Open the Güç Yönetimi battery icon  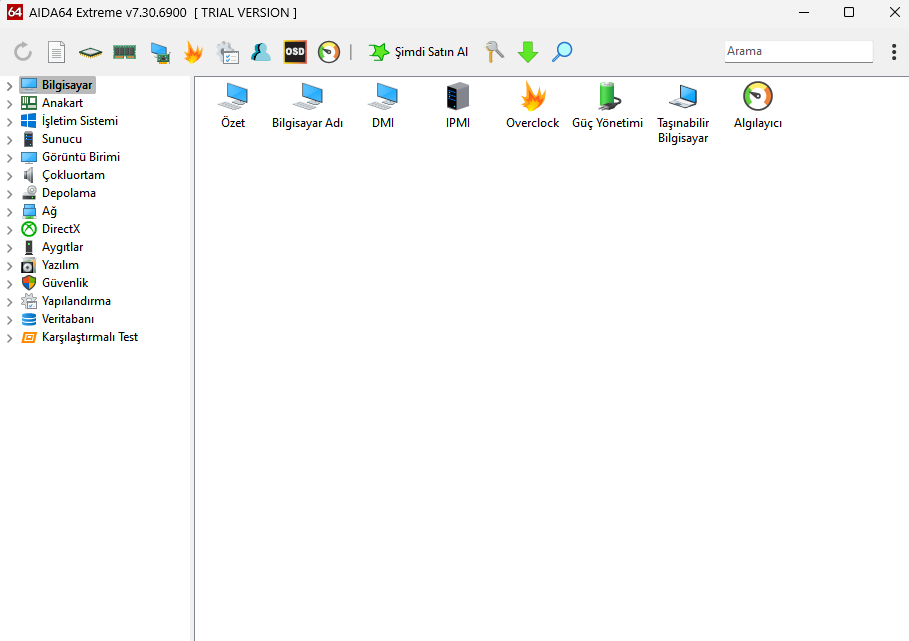click(607, 97)
